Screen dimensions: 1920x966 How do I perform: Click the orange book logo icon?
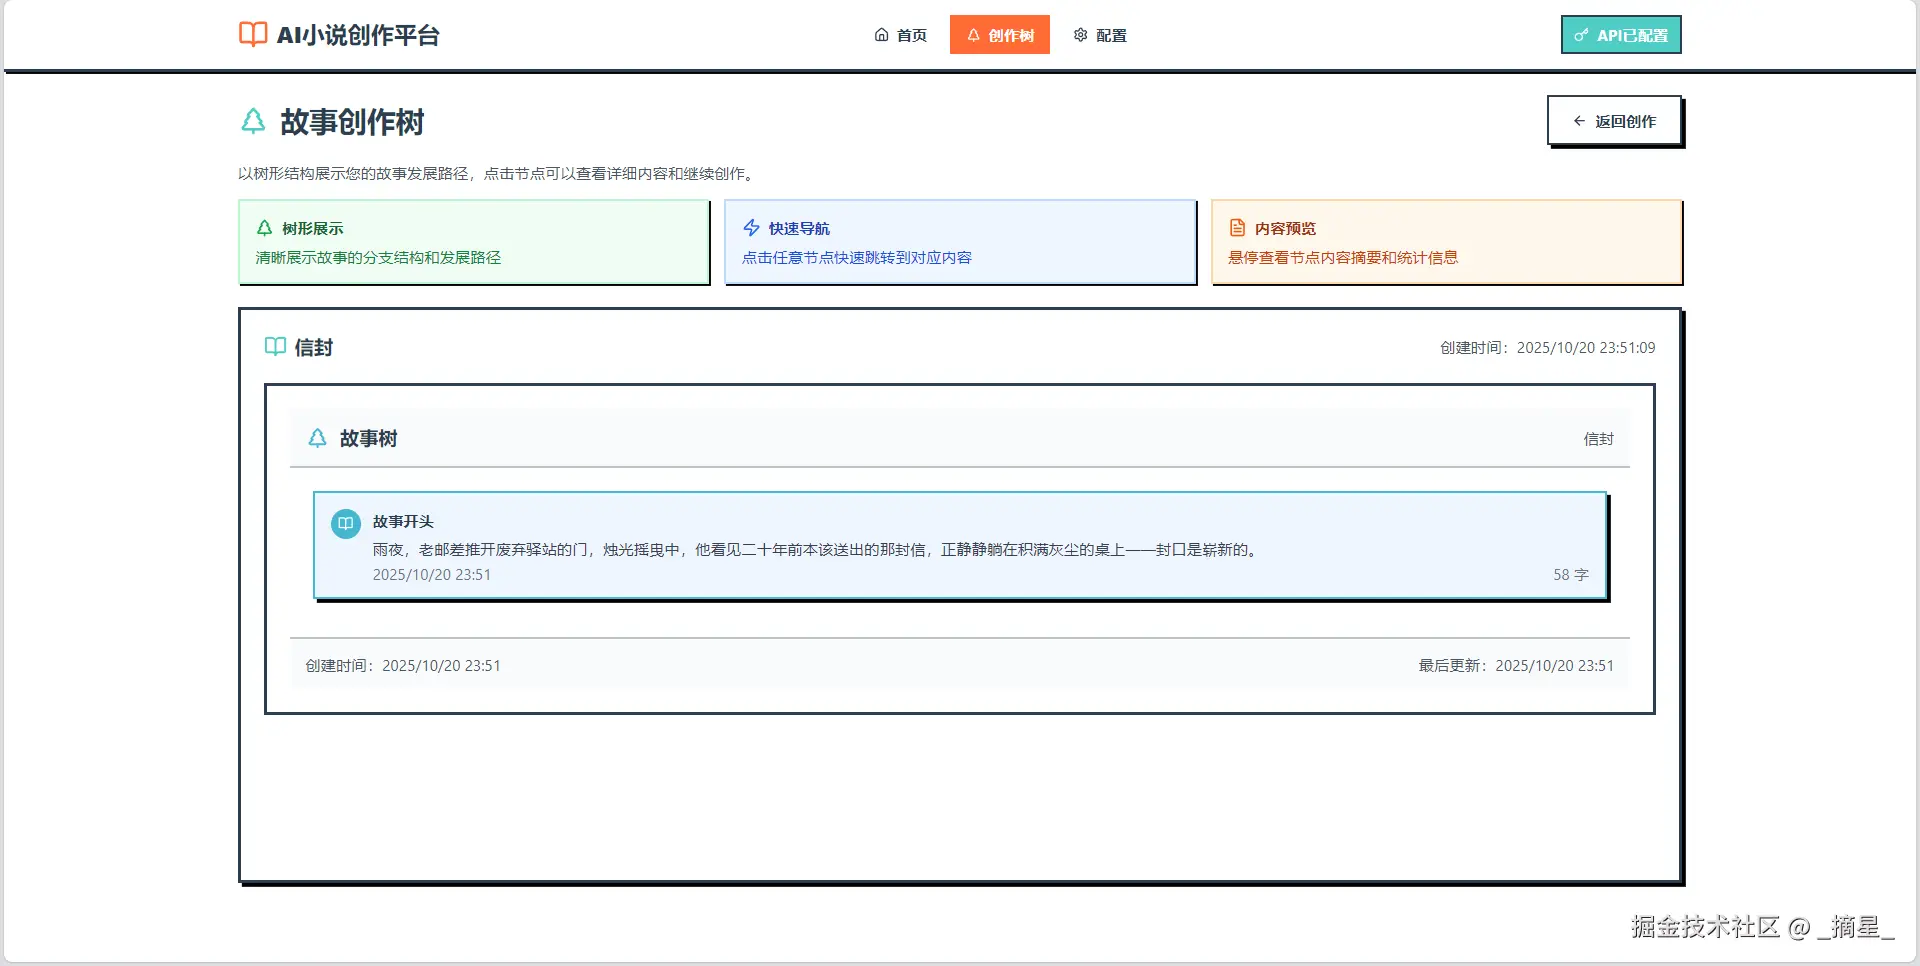[253, 35]
